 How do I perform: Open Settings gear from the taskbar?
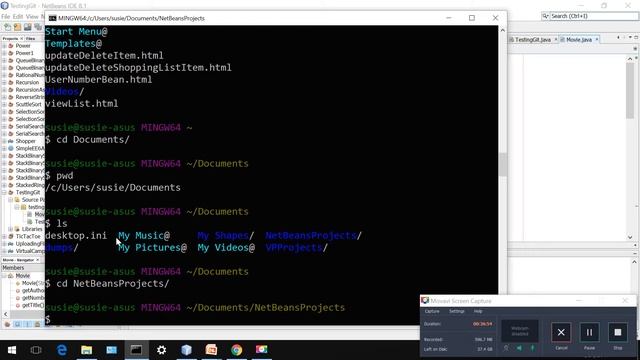point(162,350)
